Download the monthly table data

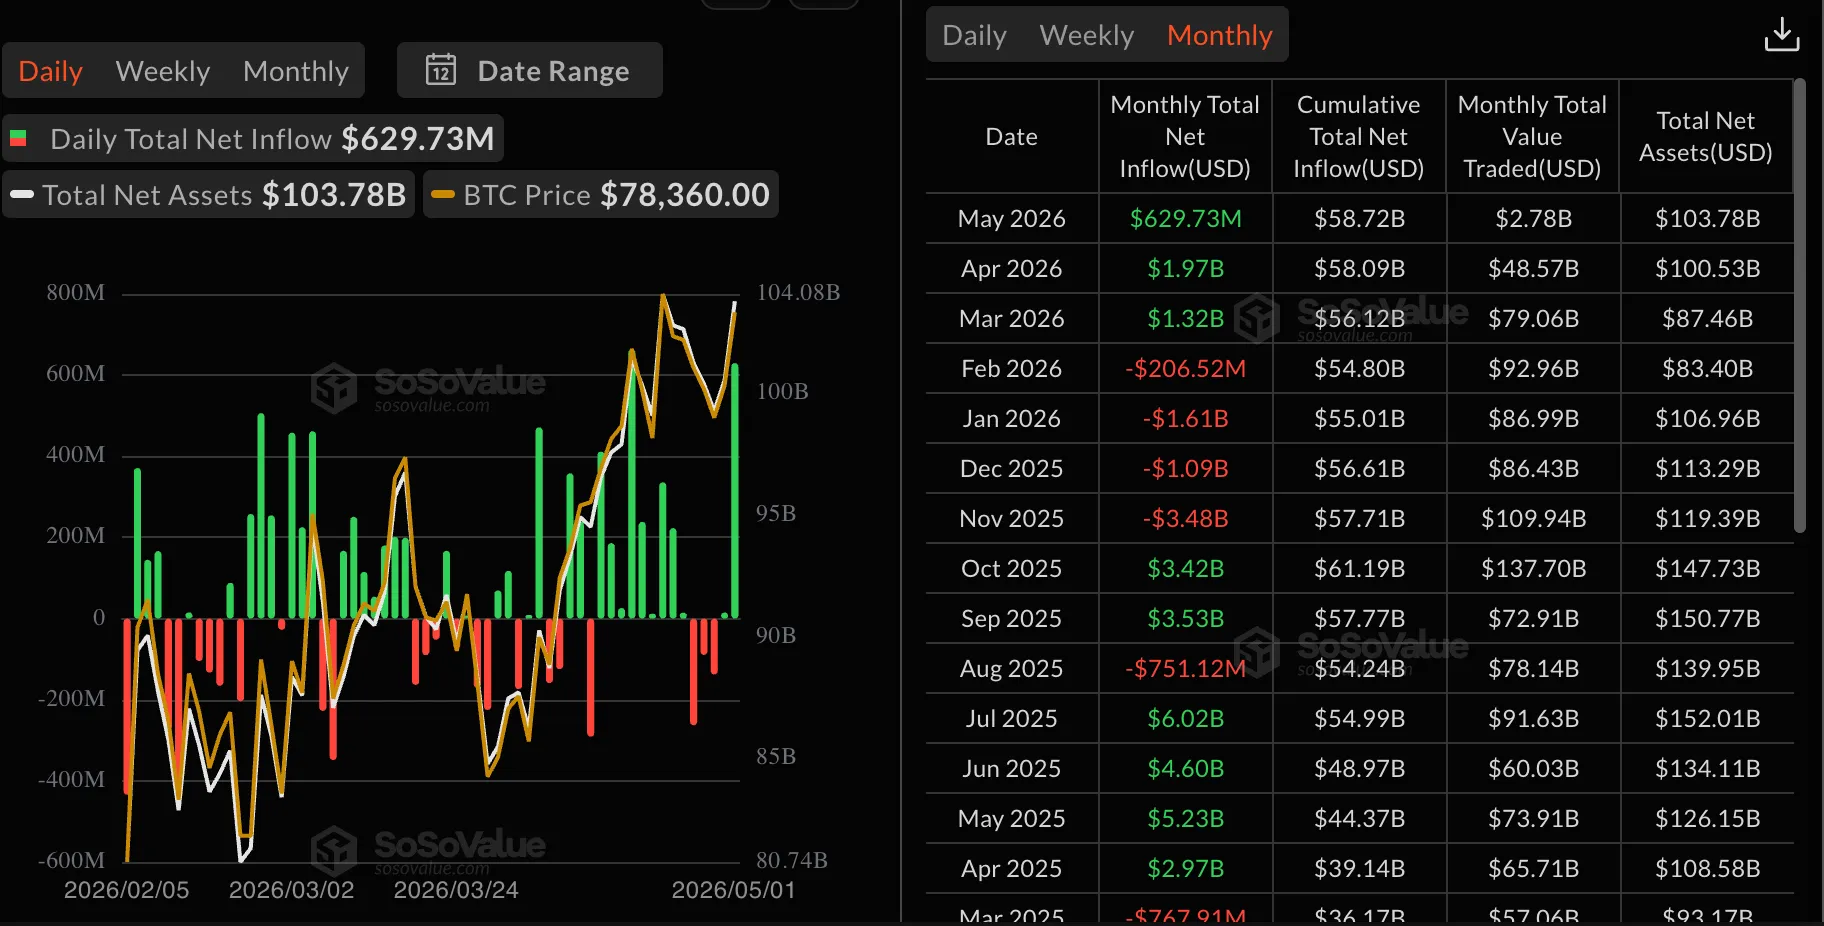coord(1781,34)
